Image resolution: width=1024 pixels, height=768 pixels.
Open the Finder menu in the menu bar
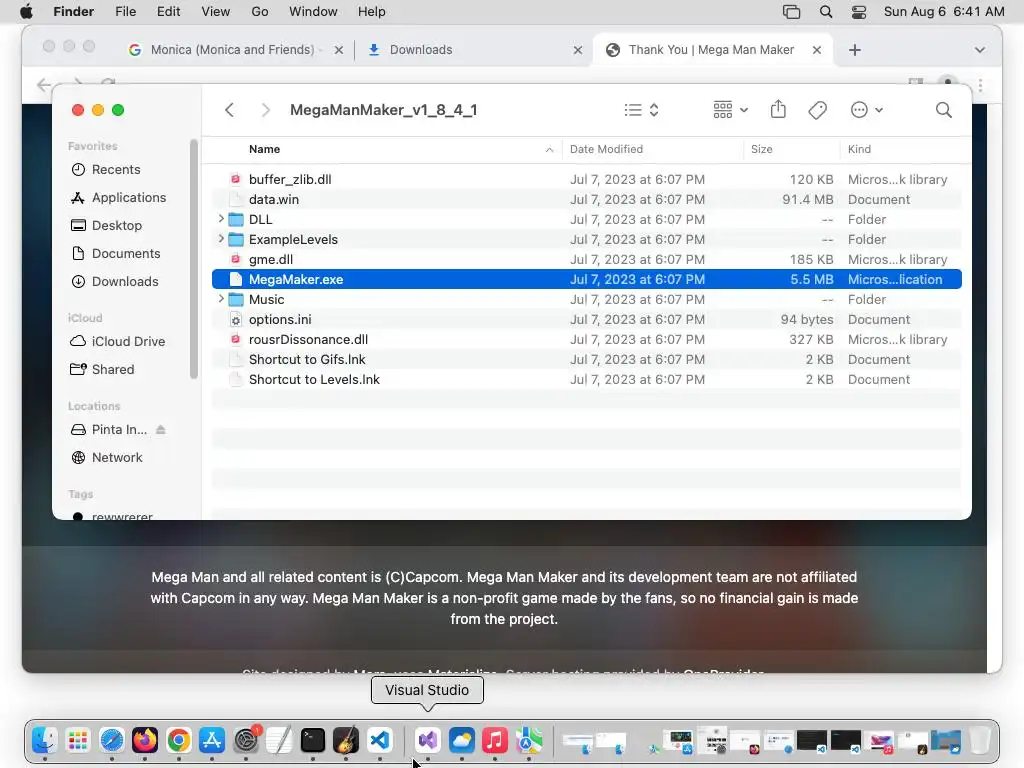(x=73, y=12)
